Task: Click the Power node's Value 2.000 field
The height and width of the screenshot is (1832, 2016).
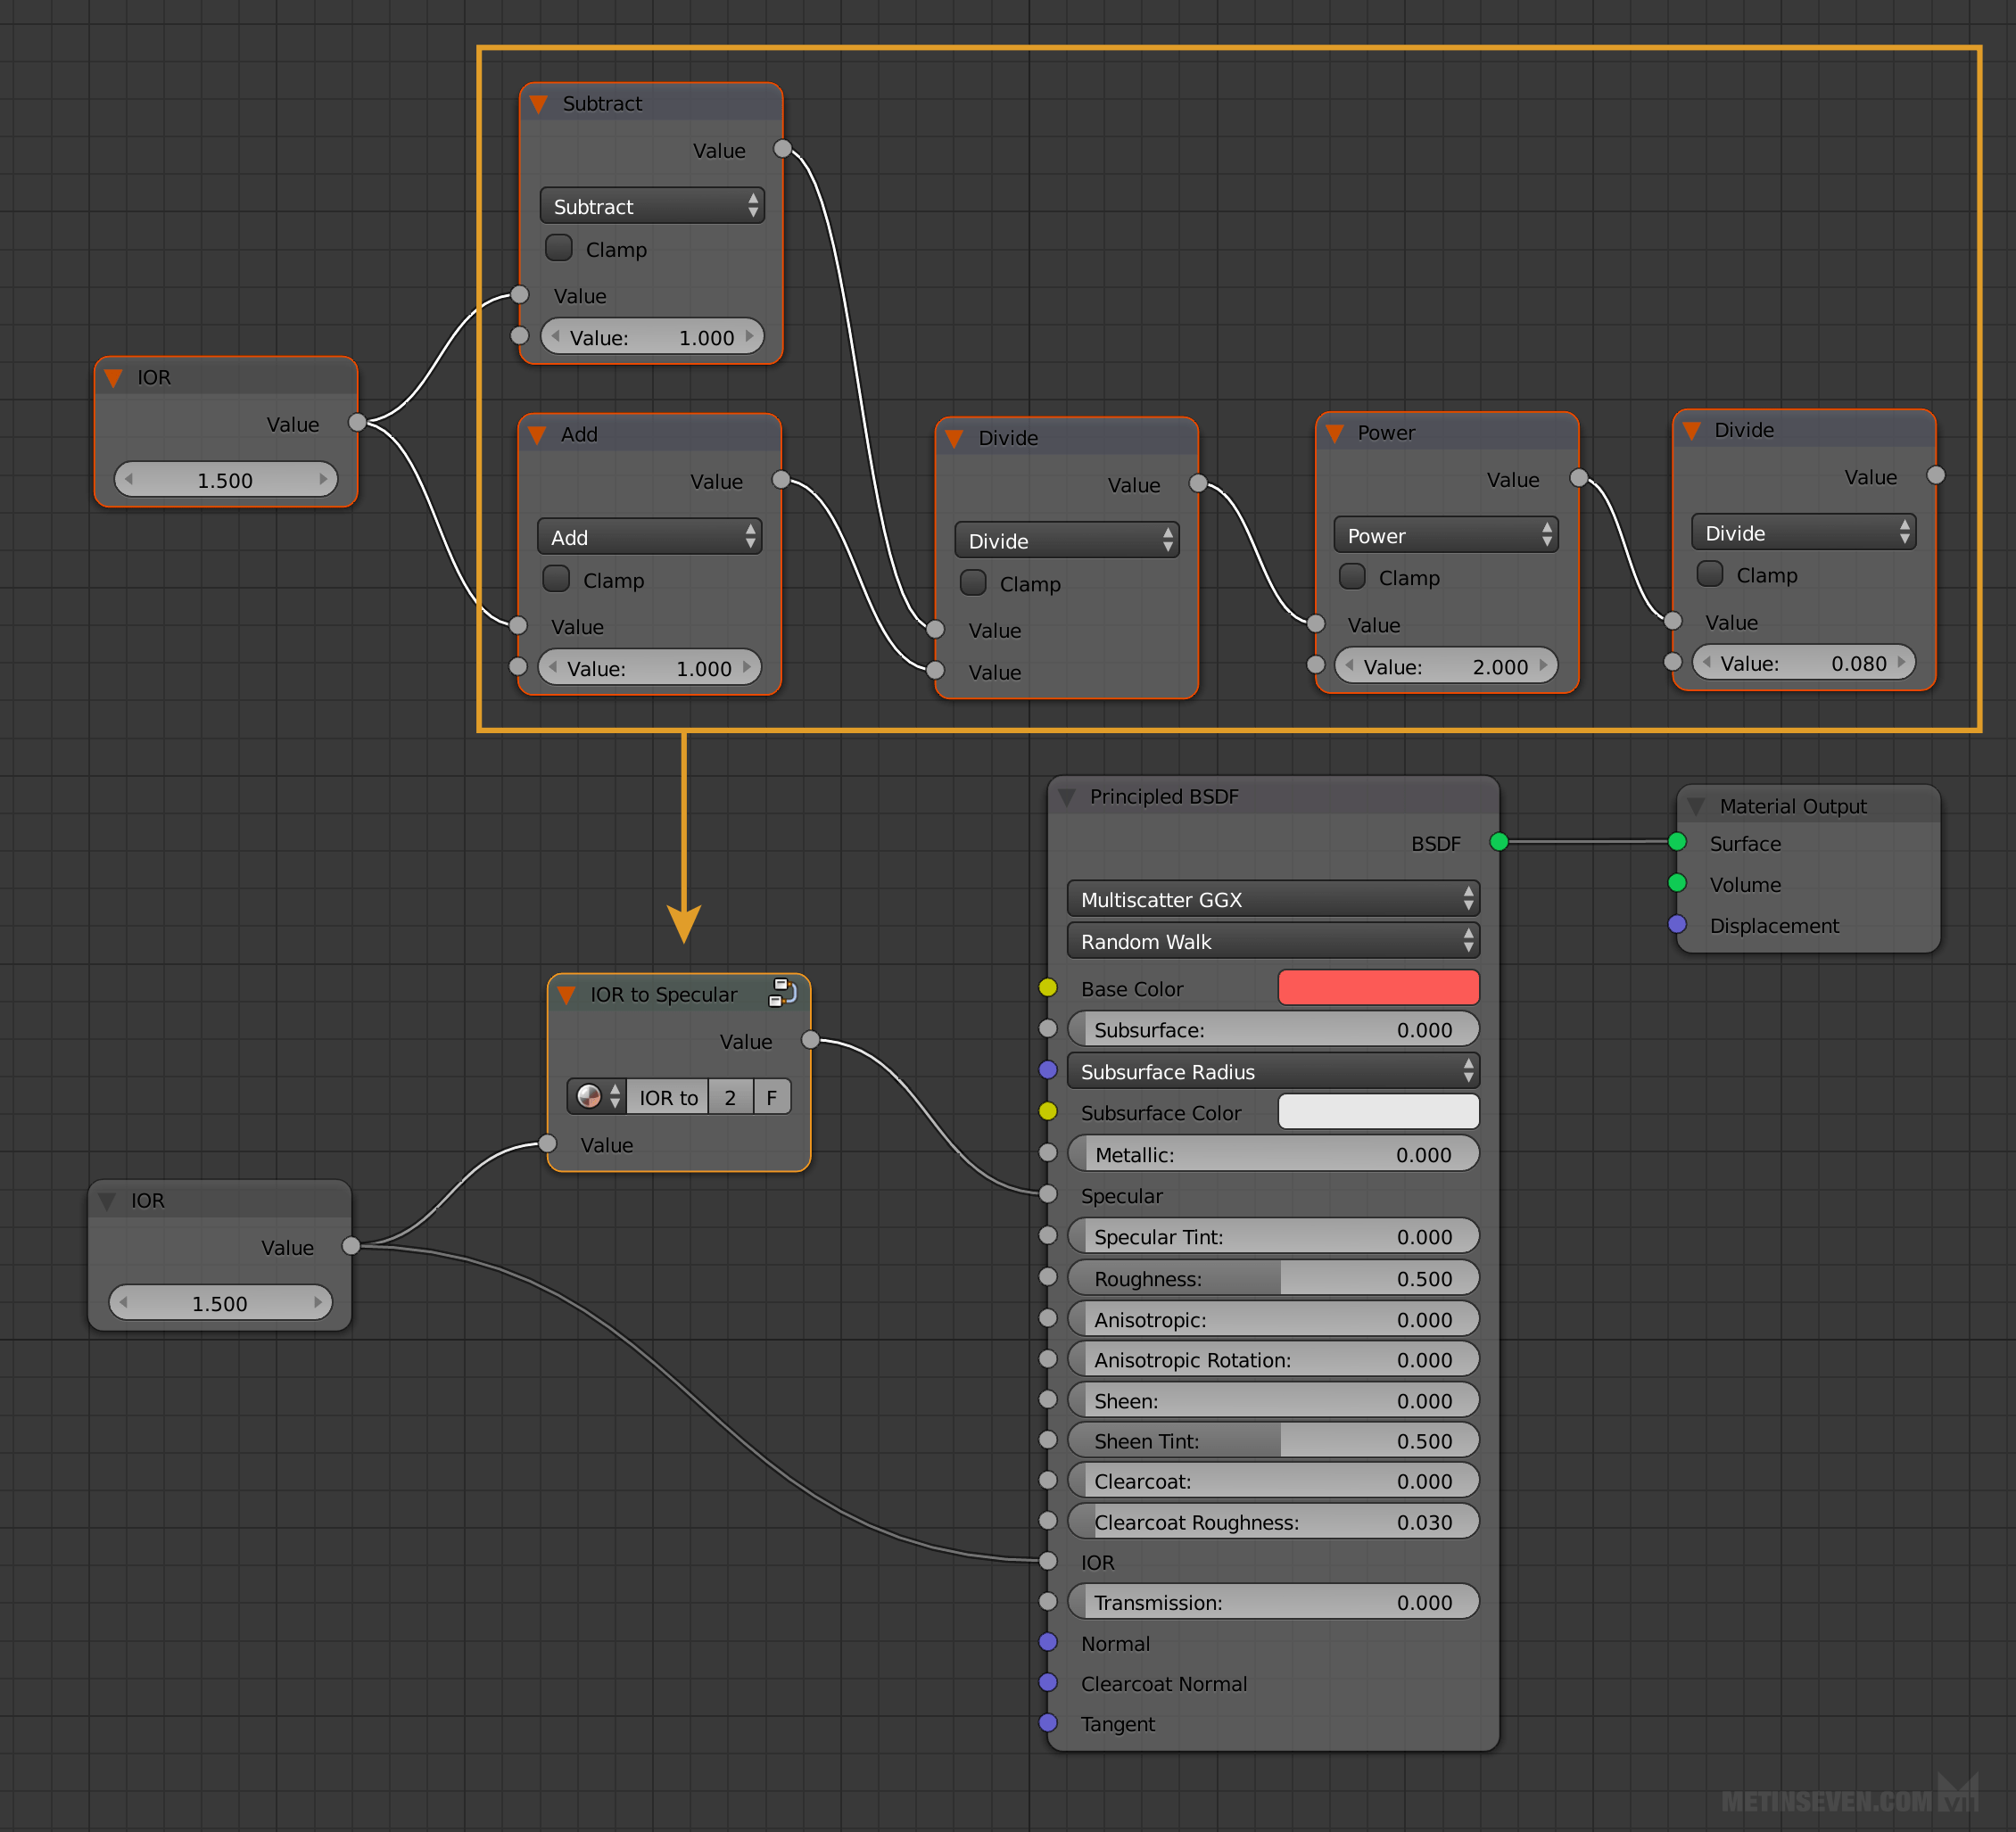Action: (x=1446, y=666)
